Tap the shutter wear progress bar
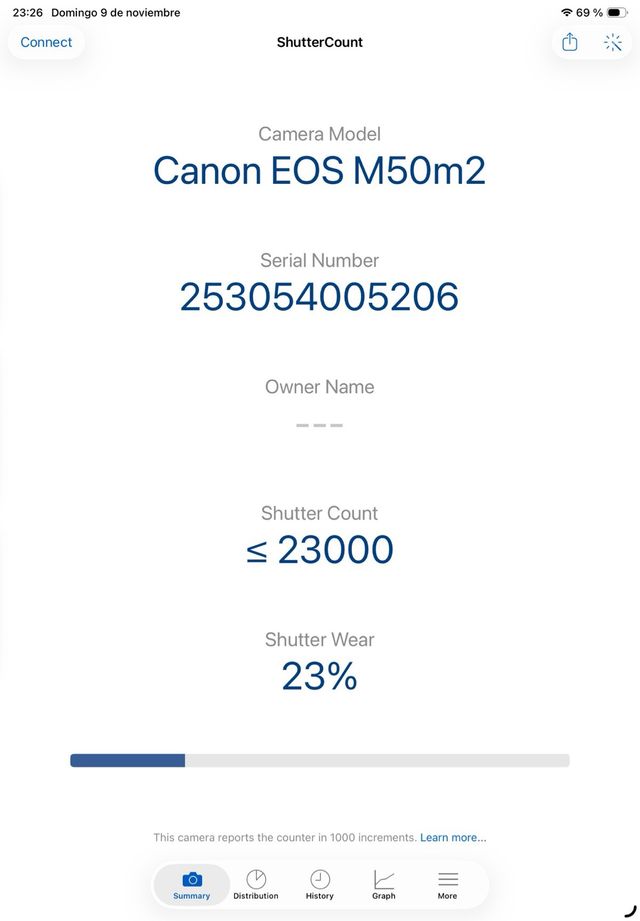Viewport: 640px width, 921px height. pos(320,760)
